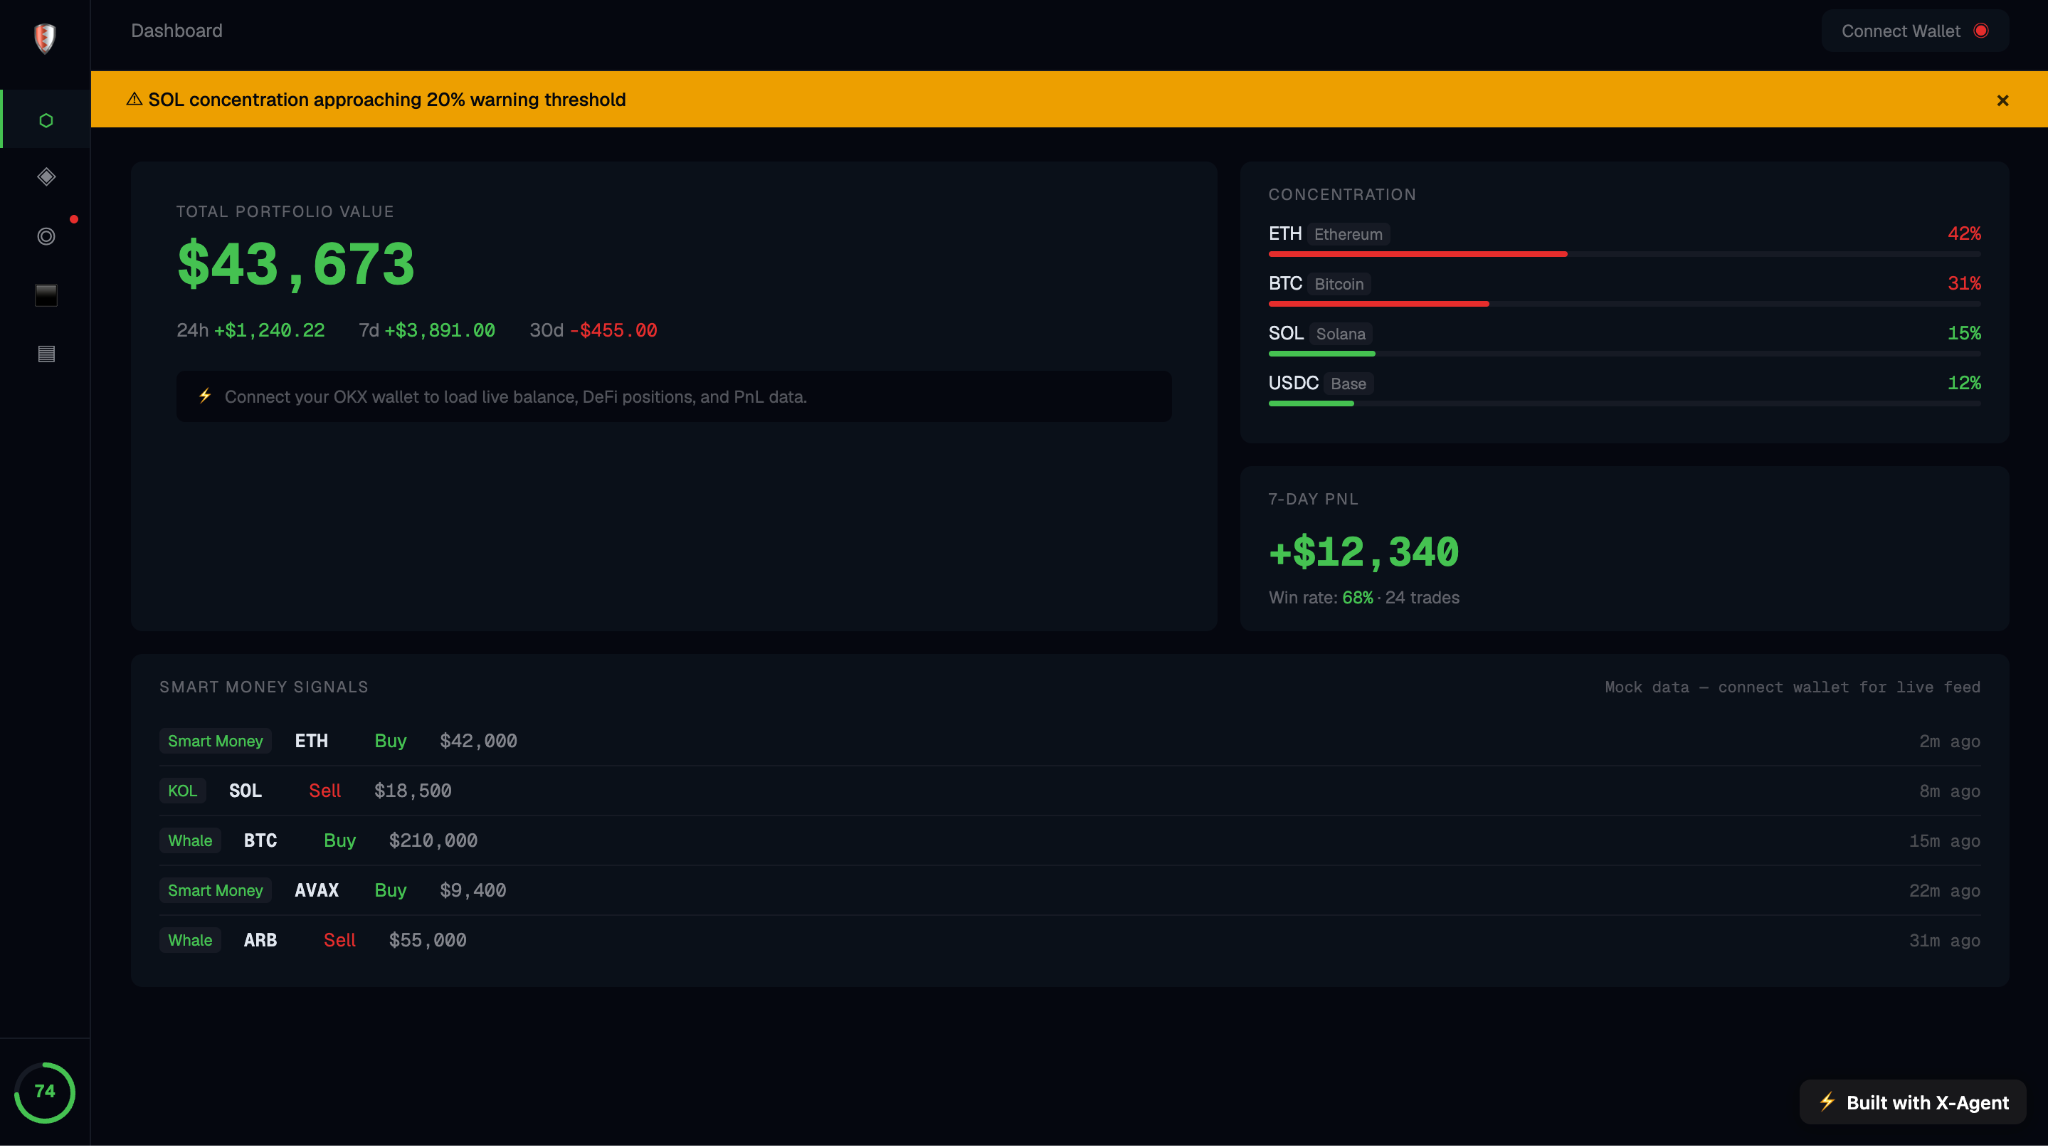The width and height of the screenshot is (2048, 1146).
Task: Click the AVAX ticker in the signals list
Action: click(317, 891)
